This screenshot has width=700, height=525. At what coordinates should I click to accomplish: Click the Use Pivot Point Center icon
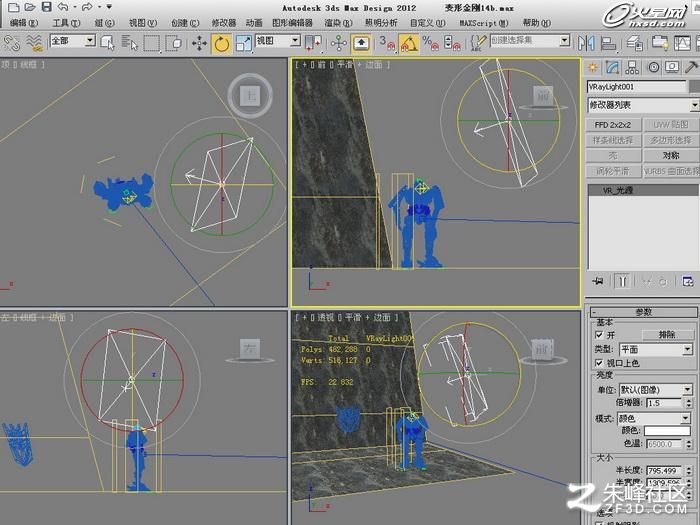313,43
